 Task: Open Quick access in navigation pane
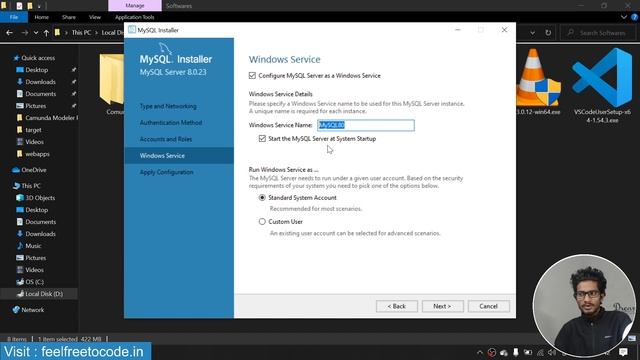click(38, 58)
